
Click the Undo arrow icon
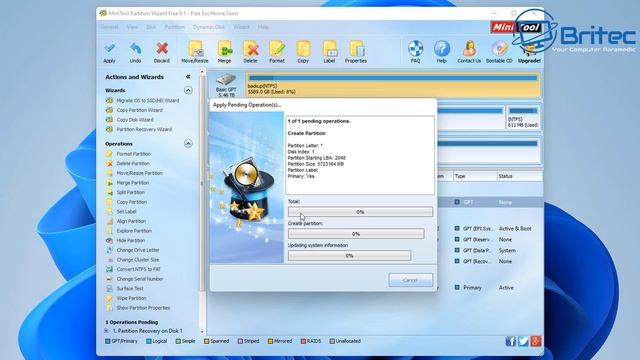coord(135,48)
